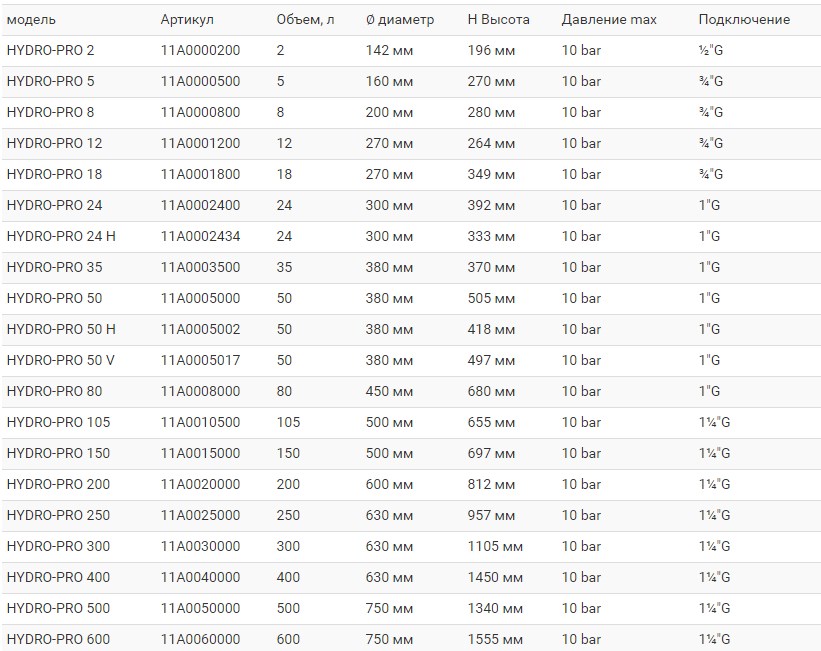Screen dimensions: 821x651
Task: Click article number 11A0050000
Action: [201, 608]
